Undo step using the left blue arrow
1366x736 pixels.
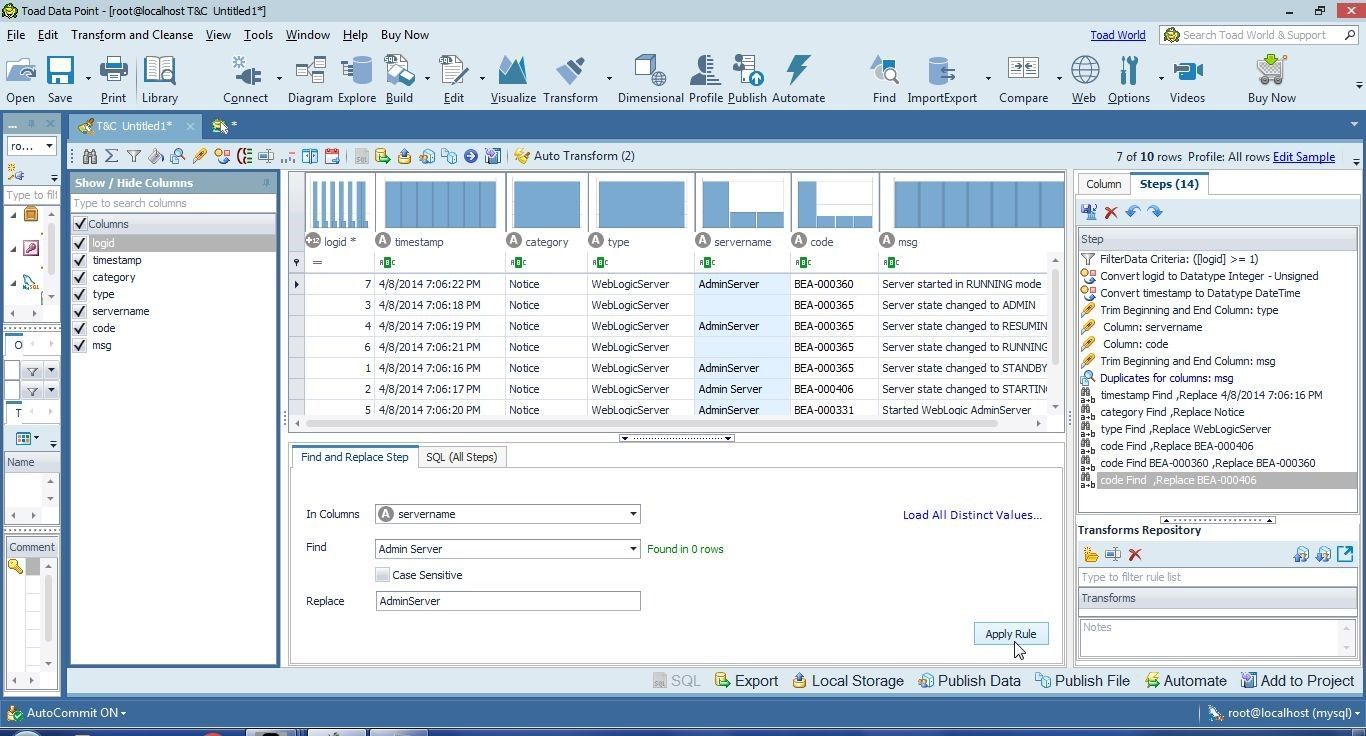(x=1133, y=212)
